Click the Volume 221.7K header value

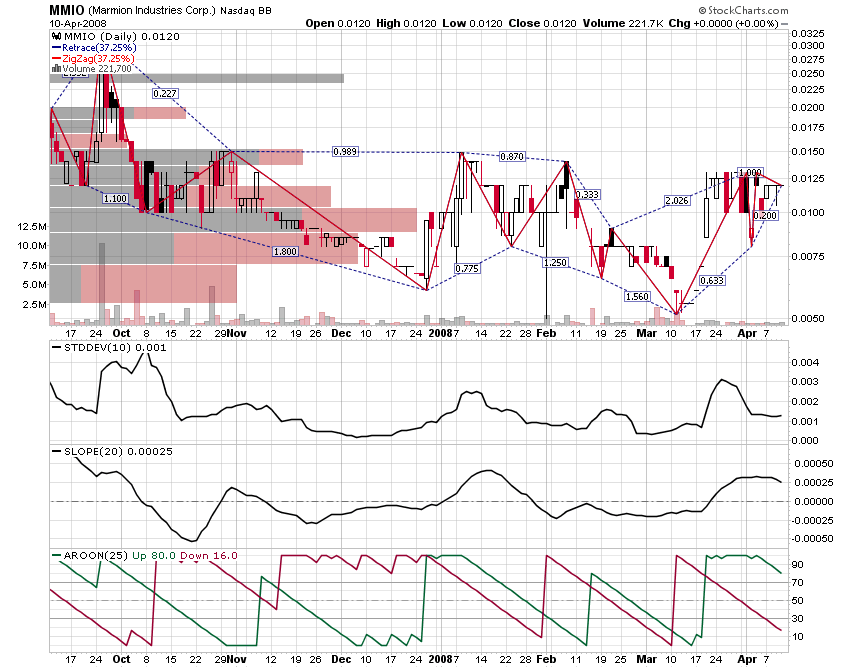623,23
